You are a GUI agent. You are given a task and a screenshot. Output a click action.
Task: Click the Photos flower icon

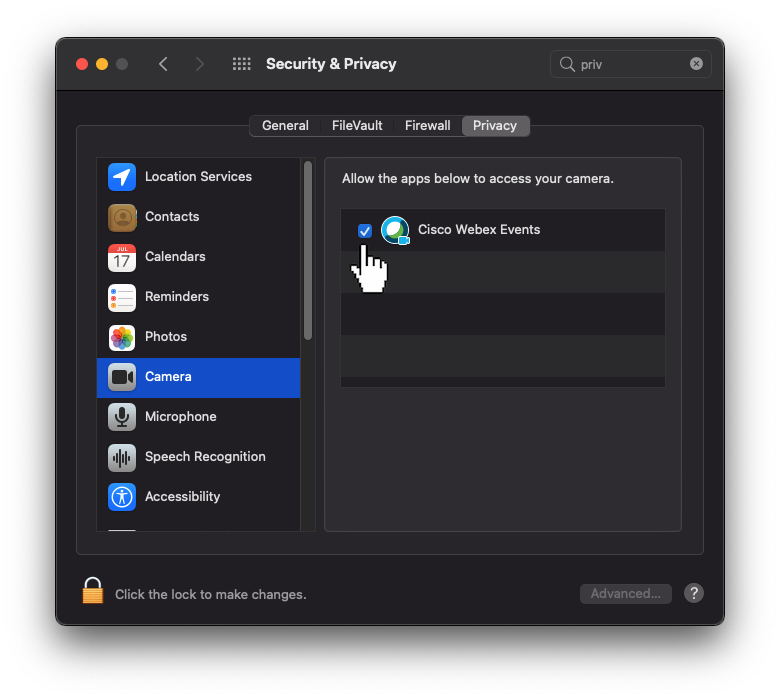pyautogui.click(x=122, y=337)
